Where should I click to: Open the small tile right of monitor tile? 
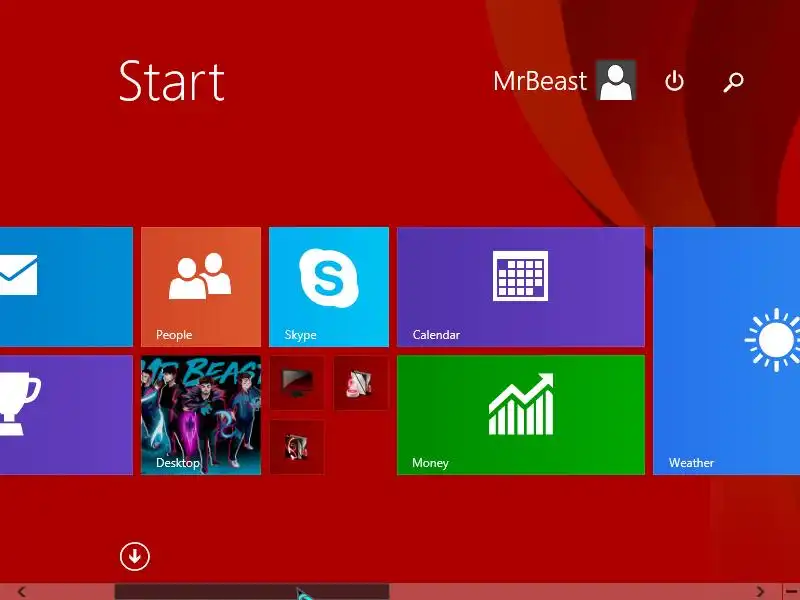361,383
